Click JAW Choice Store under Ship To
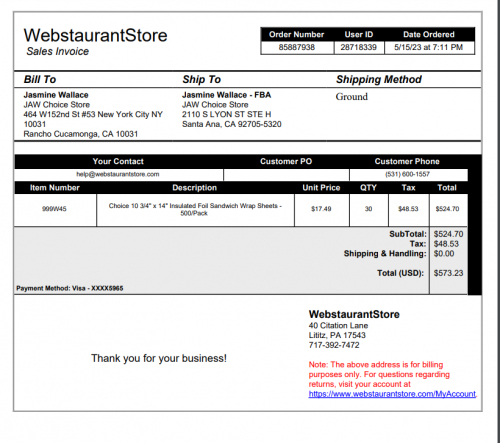The height and width of the screenshot is (443, 500). pos(215,105)
